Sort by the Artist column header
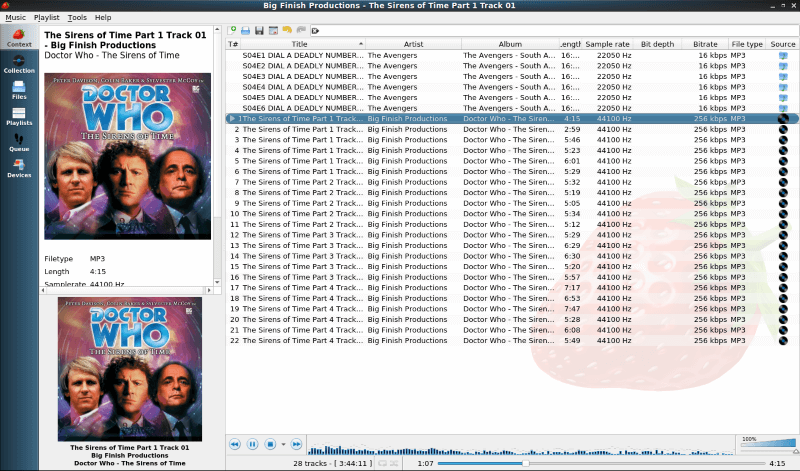Screen dimensions: 800x471 click(x=413, y=44)
